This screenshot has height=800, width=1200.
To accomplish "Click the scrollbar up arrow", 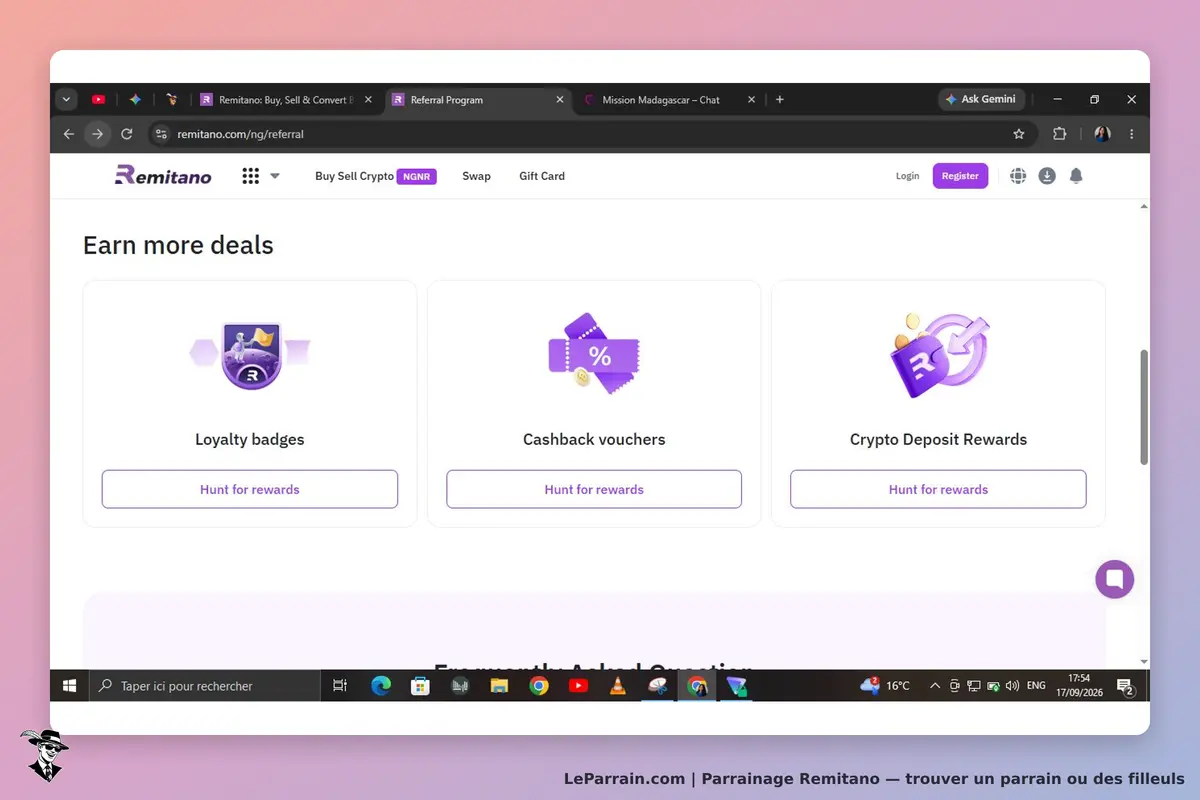I will click(x=1144, y=206).
